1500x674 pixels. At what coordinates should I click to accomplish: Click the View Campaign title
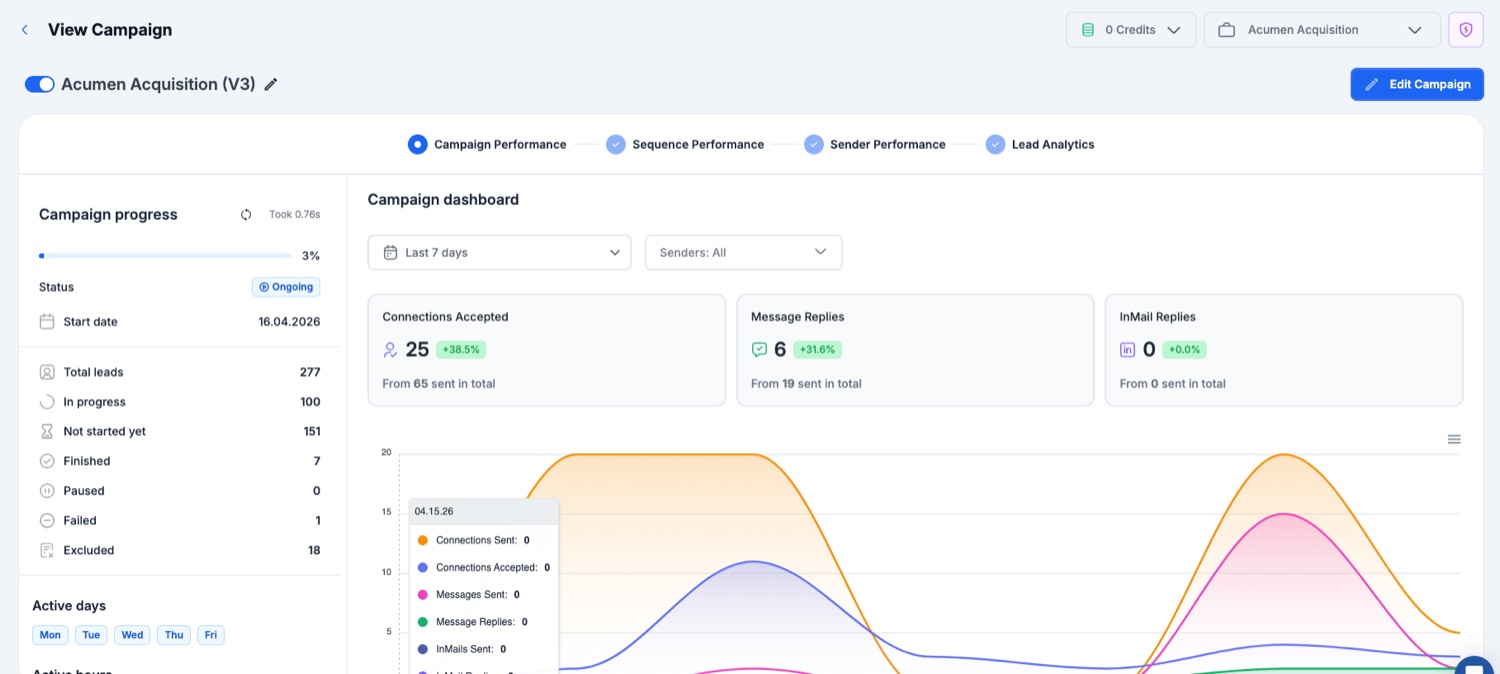pyautogui.click(x=110, y=30)
